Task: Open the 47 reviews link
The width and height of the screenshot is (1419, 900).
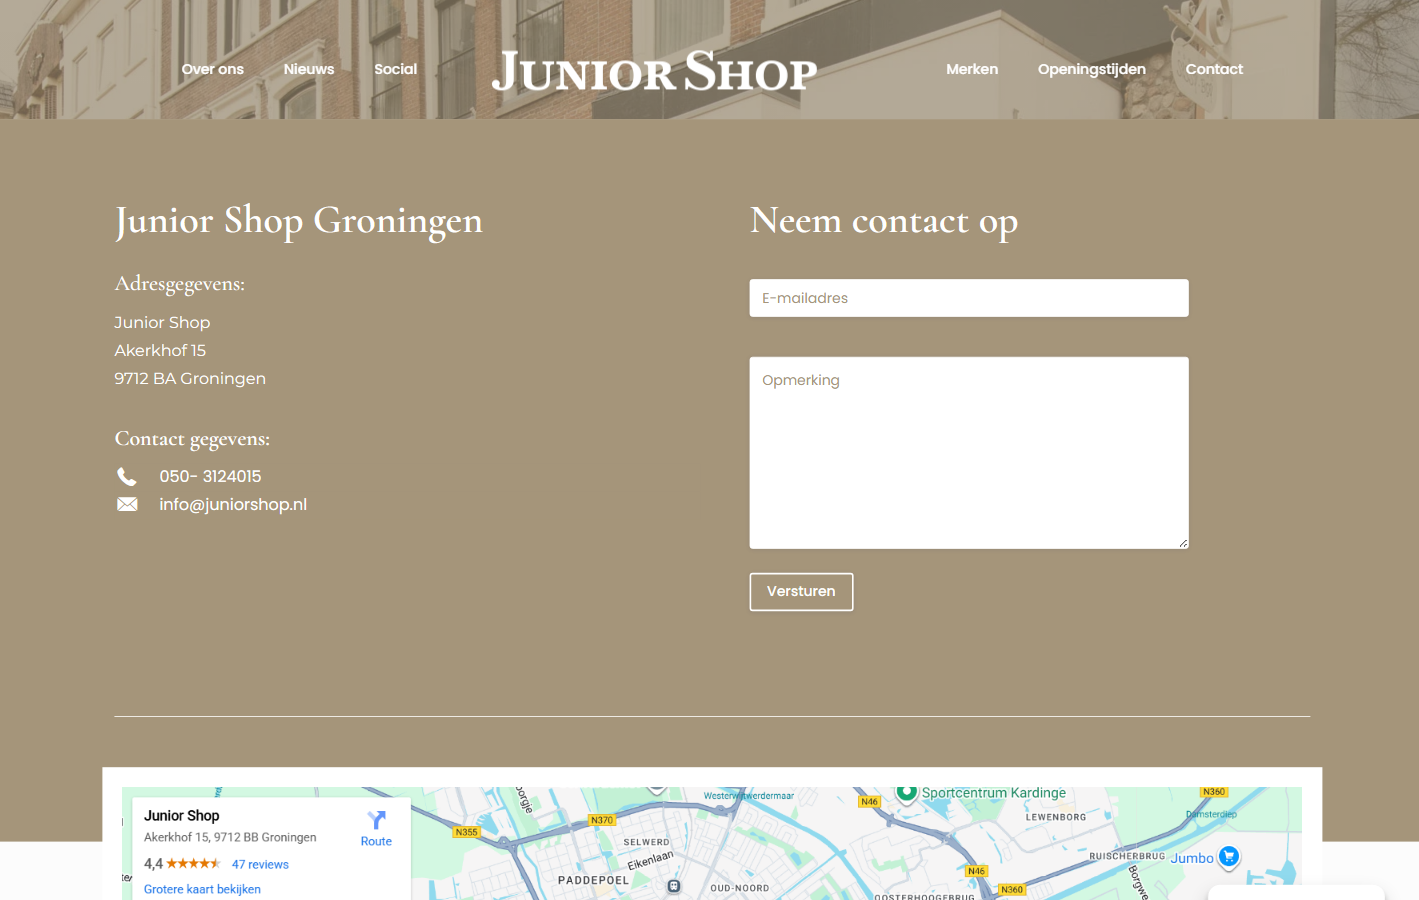Action: click(260, 863)
